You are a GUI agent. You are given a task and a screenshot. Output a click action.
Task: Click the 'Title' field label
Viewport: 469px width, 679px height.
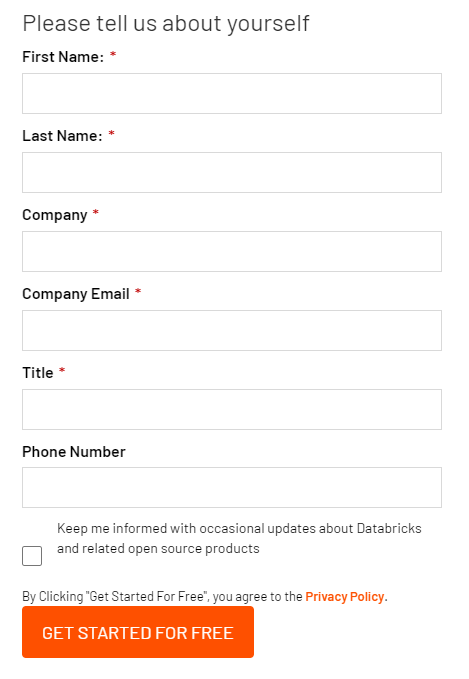[38, 373]
